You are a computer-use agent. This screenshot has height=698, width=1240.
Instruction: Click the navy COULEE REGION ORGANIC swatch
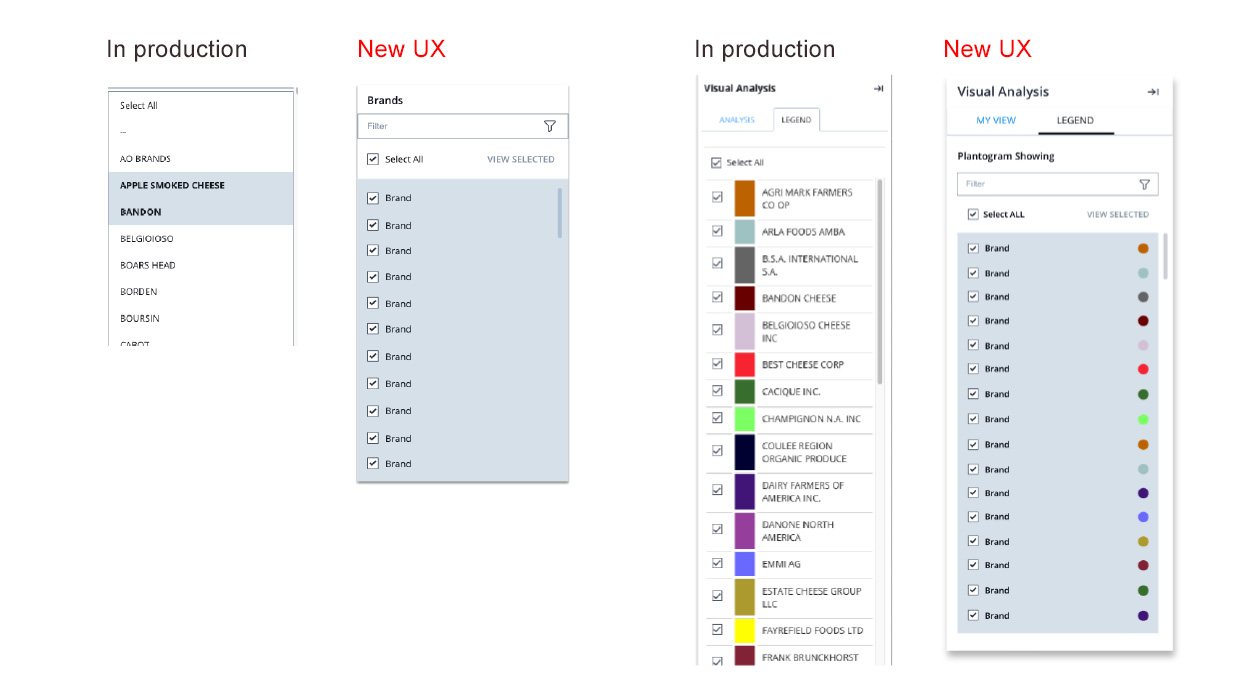tap(744, 452)
